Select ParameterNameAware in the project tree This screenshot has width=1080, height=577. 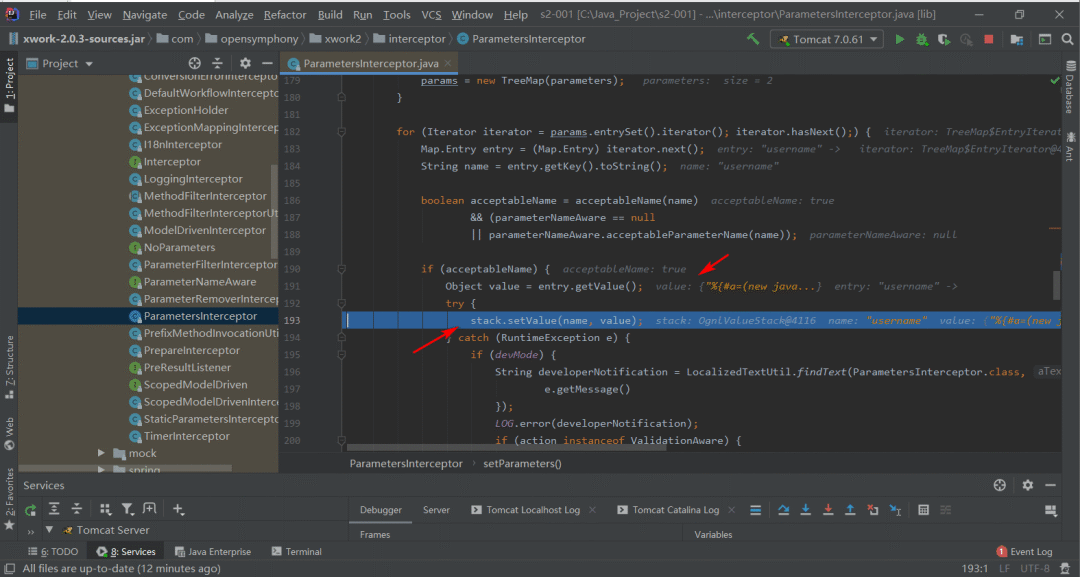pos(199,282)
